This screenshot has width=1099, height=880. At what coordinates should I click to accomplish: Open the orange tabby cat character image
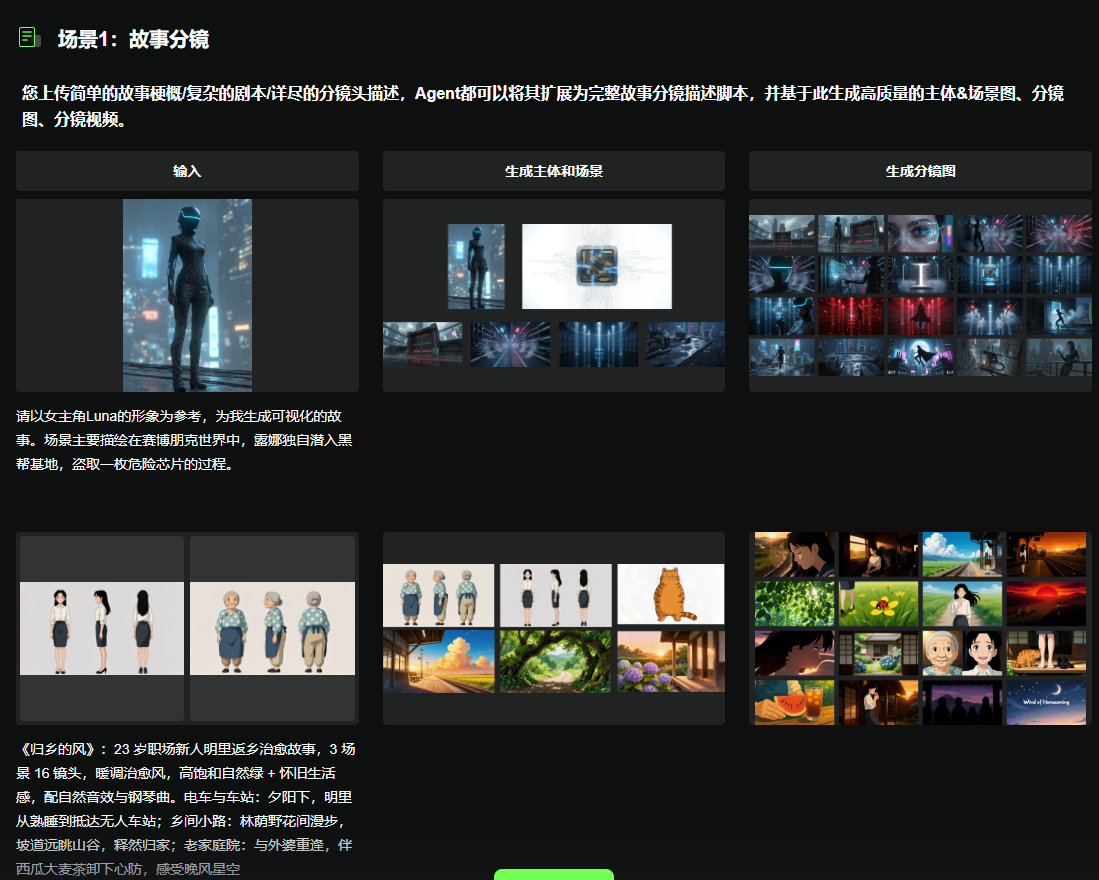(x=670, y=594)
